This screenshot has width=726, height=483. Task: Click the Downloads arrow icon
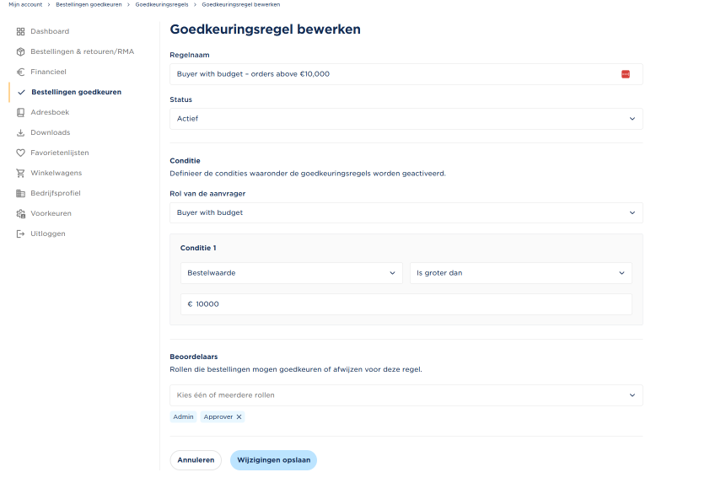[x=20, y=132]
